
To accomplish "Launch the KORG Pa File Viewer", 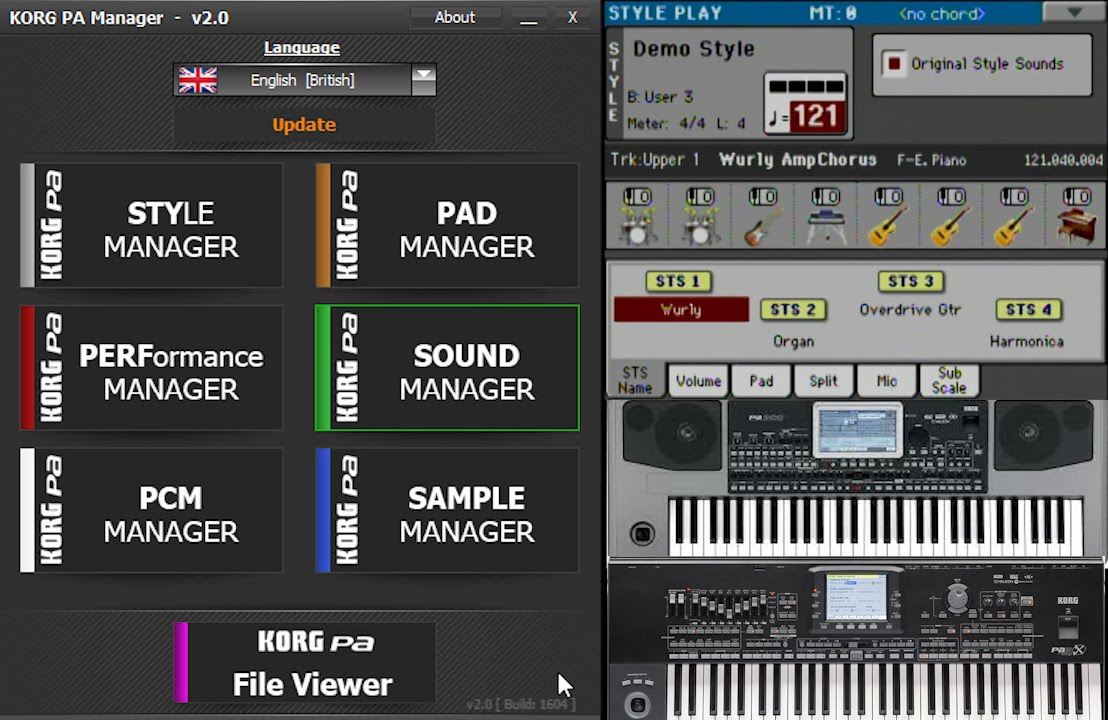I will tap(305, 663).
